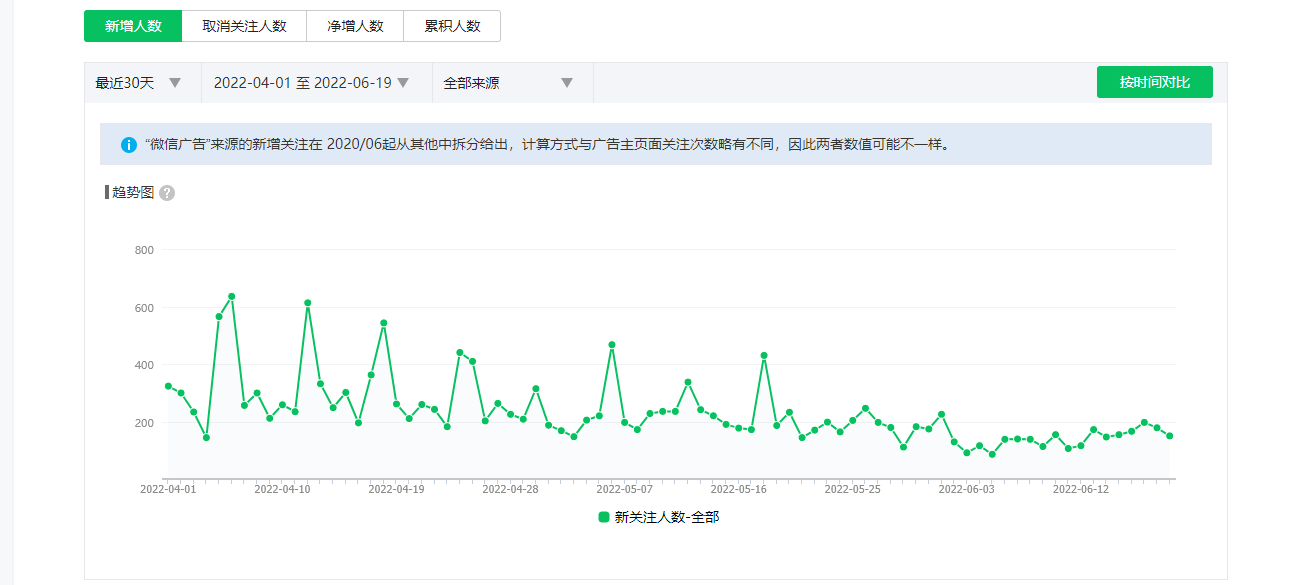Expand the 最近30天 time range dropdown
The height and width of the screenshot is (585, 1296).
pyautogui.click(x=139, y=83)
